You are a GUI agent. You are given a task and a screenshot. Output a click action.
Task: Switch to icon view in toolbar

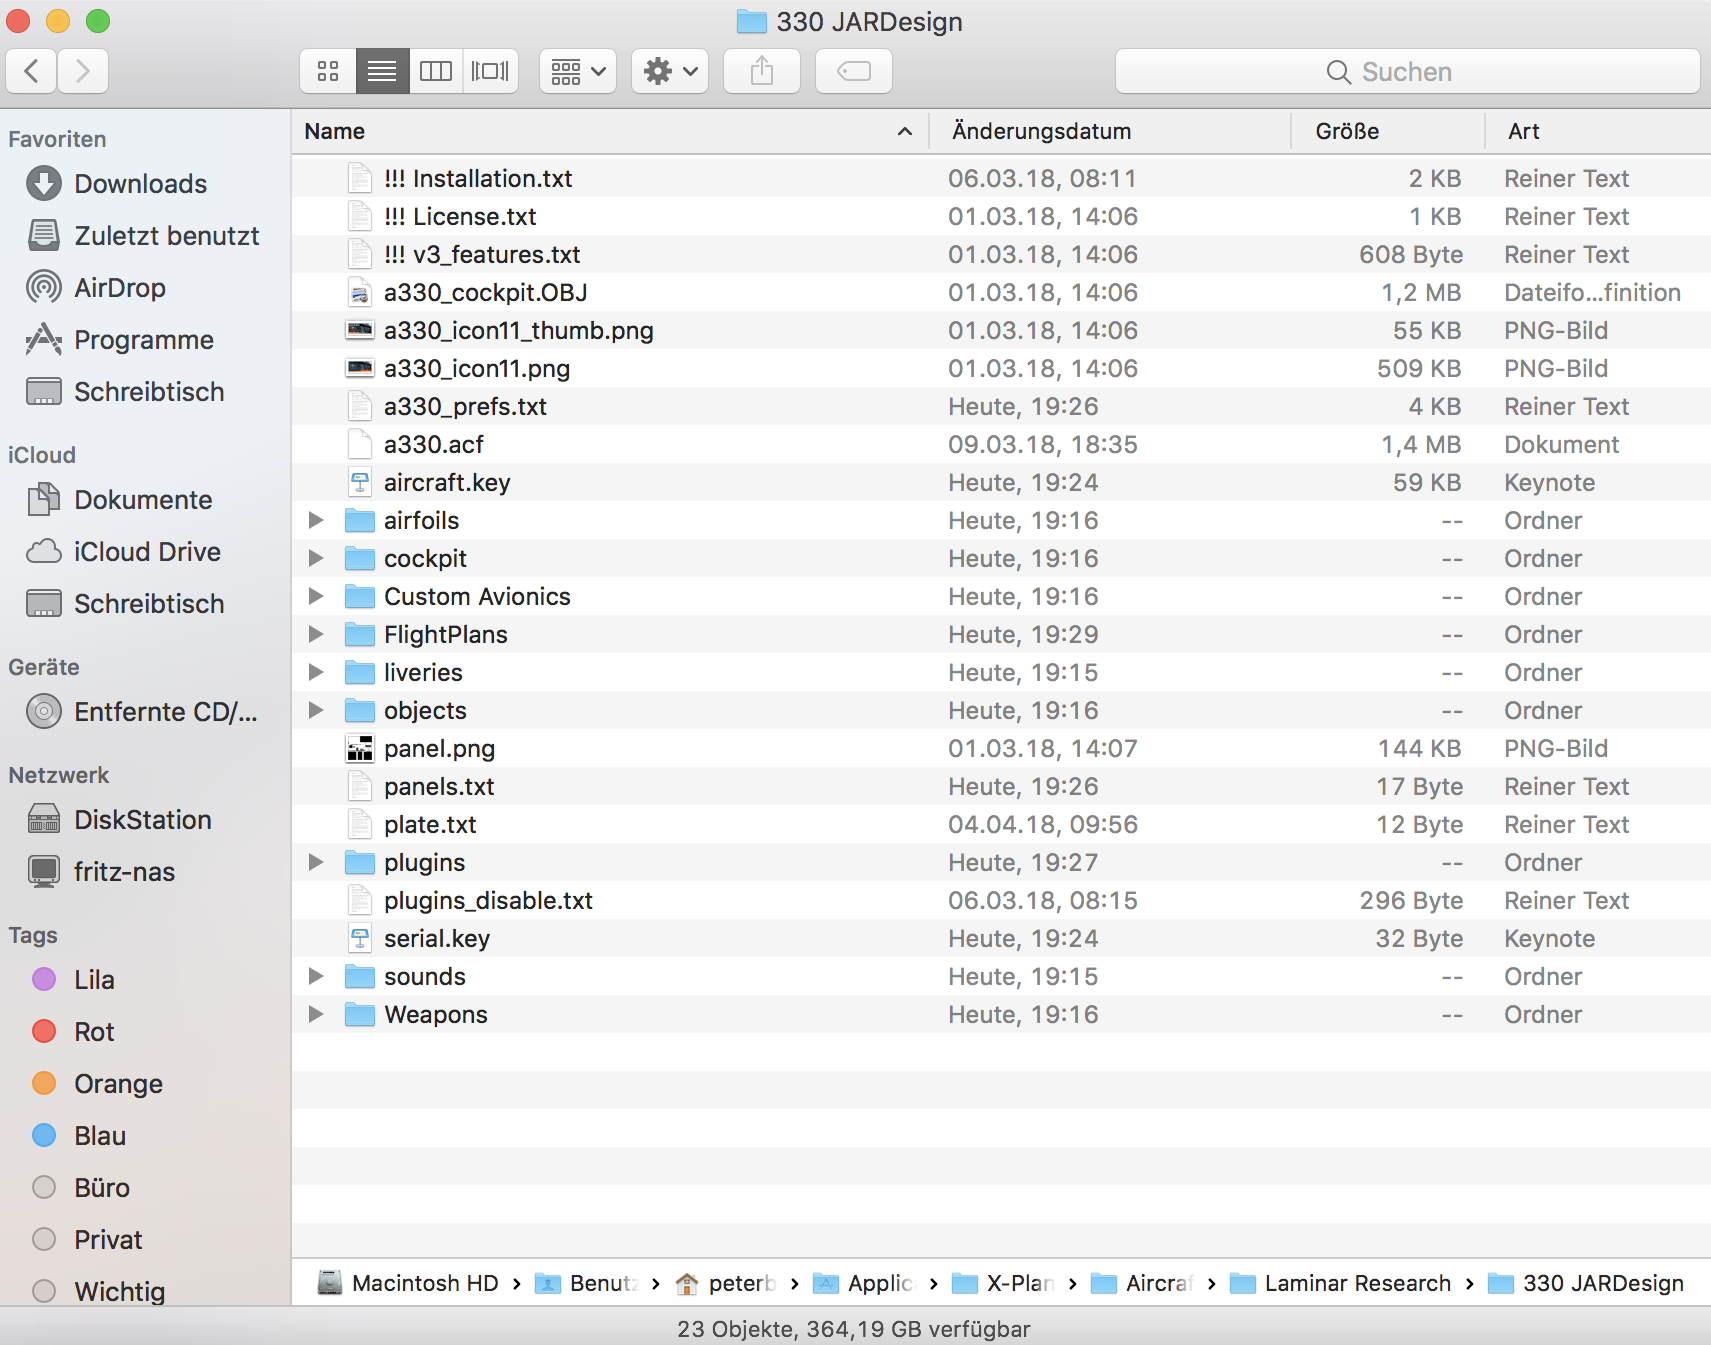click(x=328, y=71)
